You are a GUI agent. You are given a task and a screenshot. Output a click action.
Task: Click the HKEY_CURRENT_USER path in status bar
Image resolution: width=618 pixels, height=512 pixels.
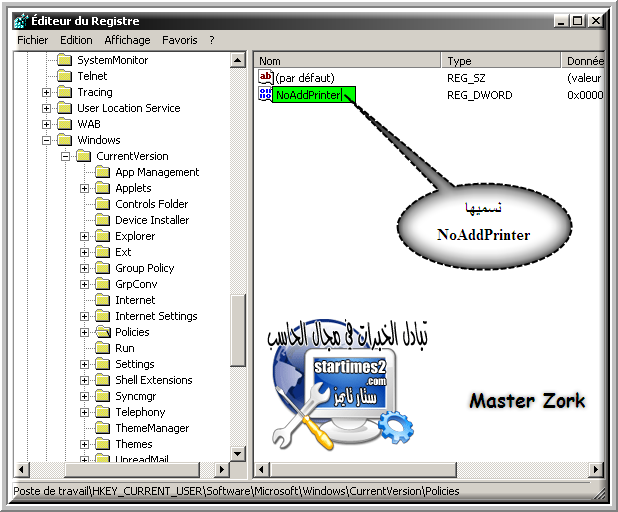pyautogui.click(x=147, y=491)
